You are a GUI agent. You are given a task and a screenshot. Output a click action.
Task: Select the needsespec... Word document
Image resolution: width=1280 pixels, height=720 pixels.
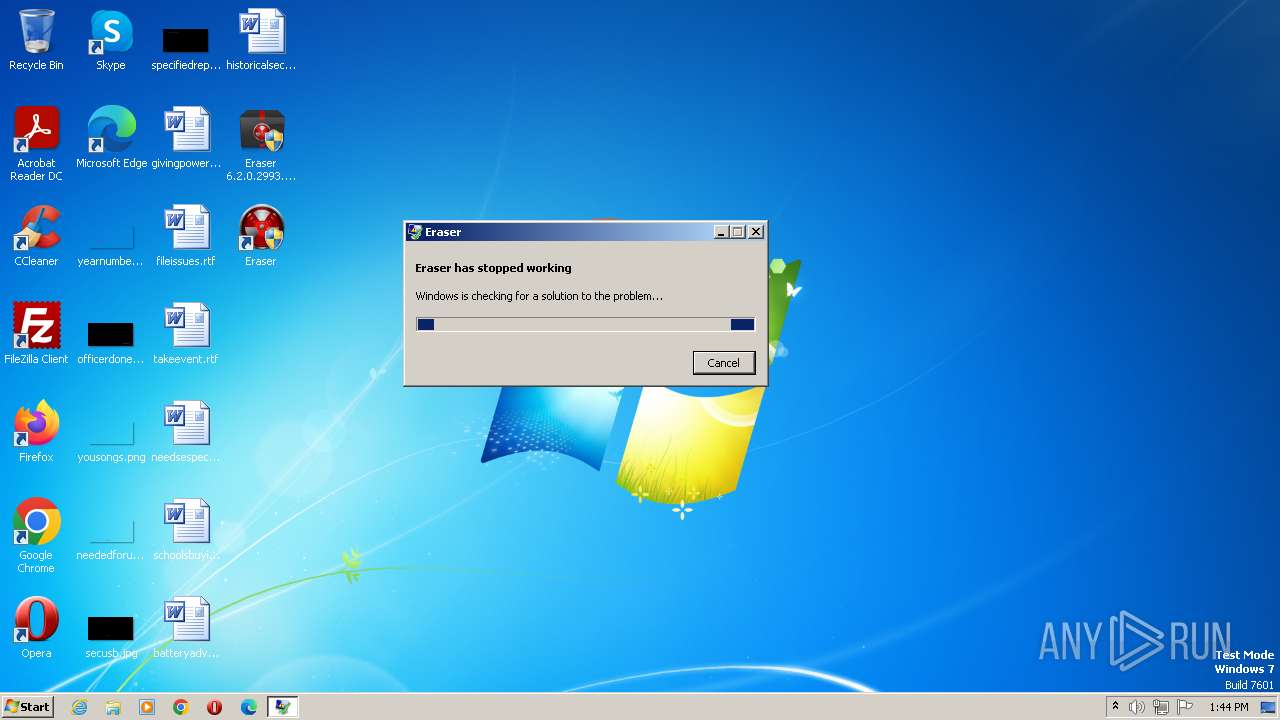point(186,432)
